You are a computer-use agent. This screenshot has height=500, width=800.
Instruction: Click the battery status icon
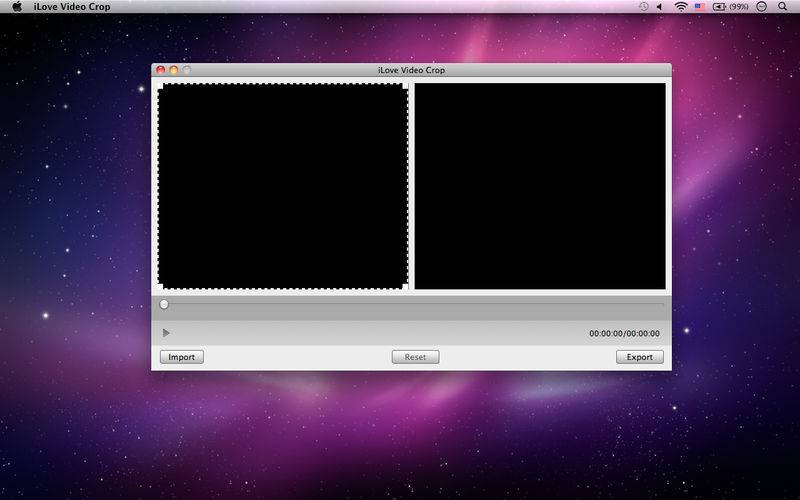point(719,7)
